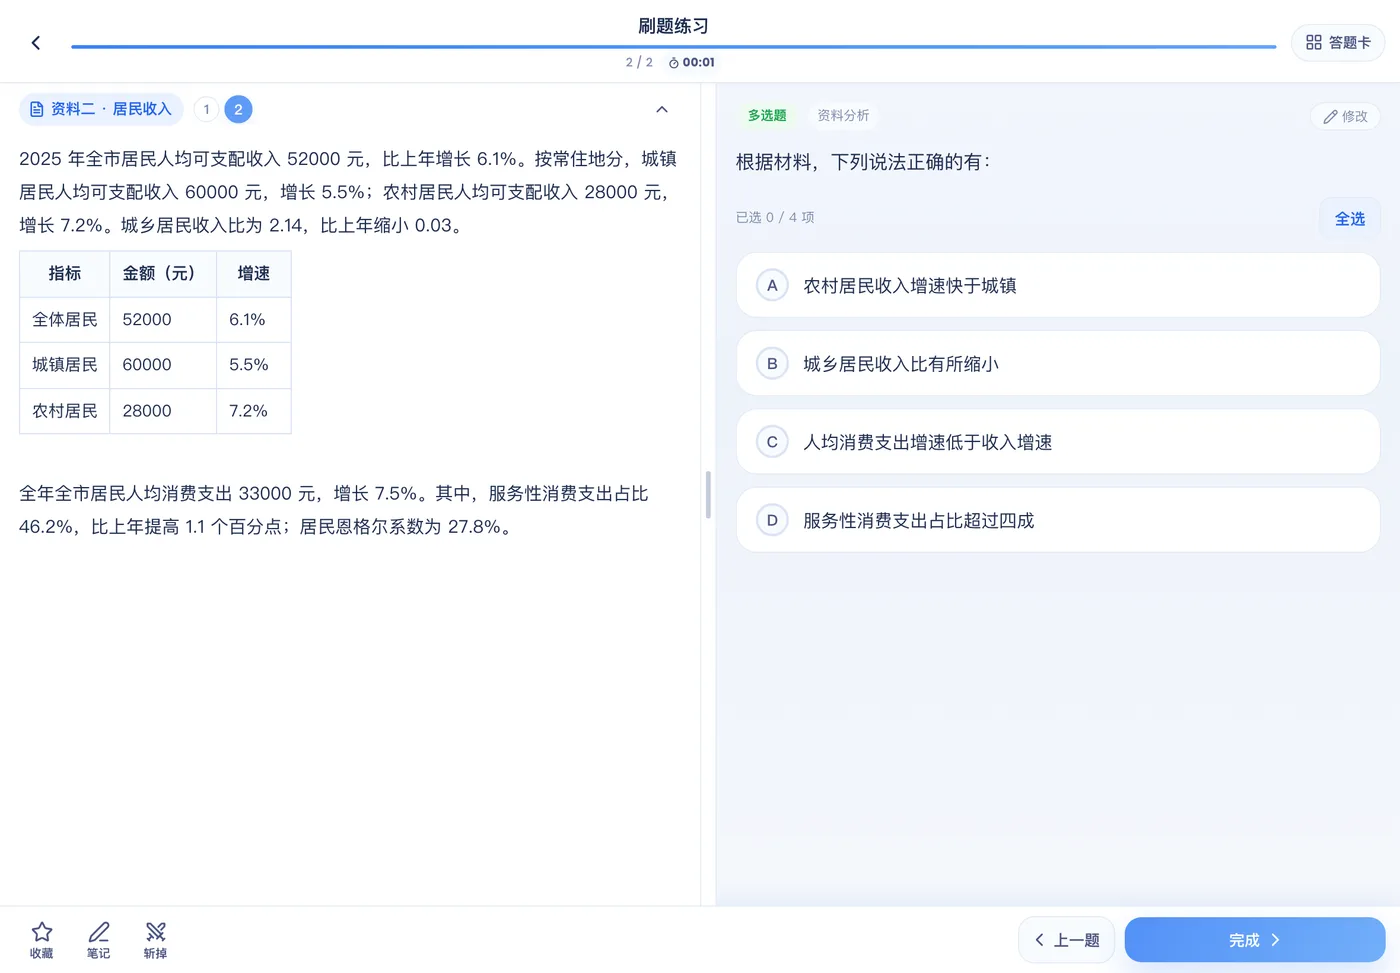Click the 城镇居民 table cell
The width and height of the screenshot is (1400, 973).
coord(65,365)
